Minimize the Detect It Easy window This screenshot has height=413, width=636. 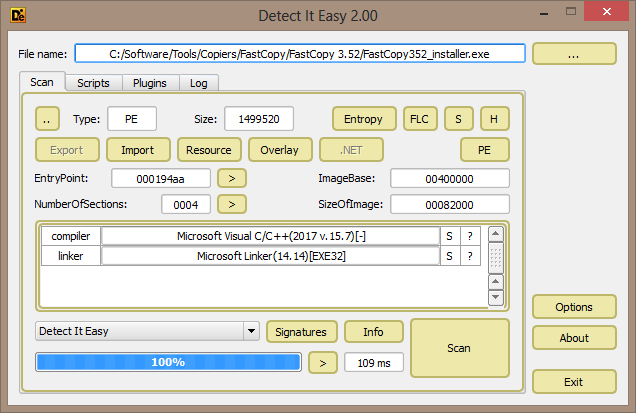pos(544,13)
